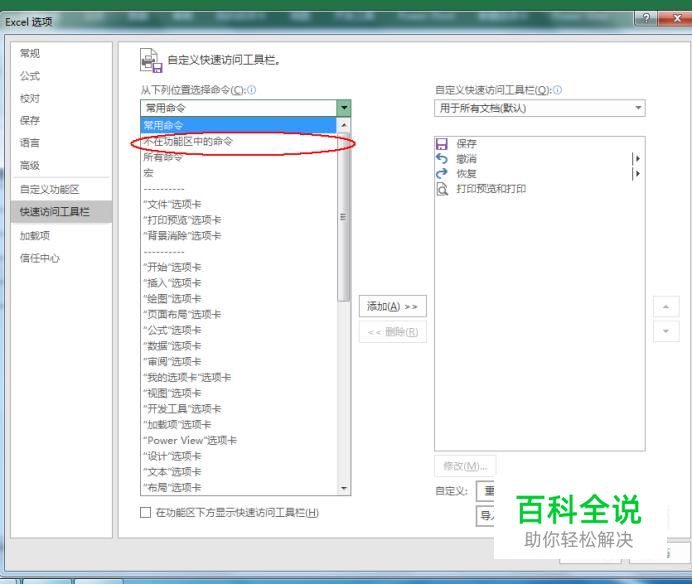Click the dropdown list scrollbar thumb

point(343,216)
